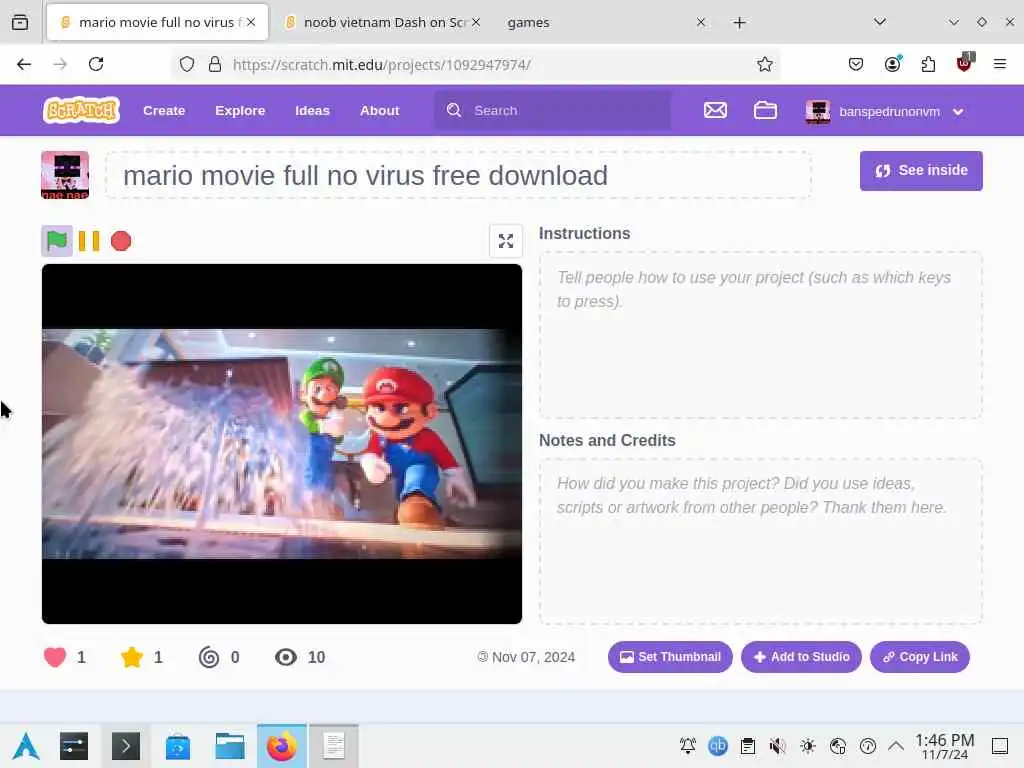Go to the Ideas page
Screen dimensions: 1024x768
click(312, 110)
